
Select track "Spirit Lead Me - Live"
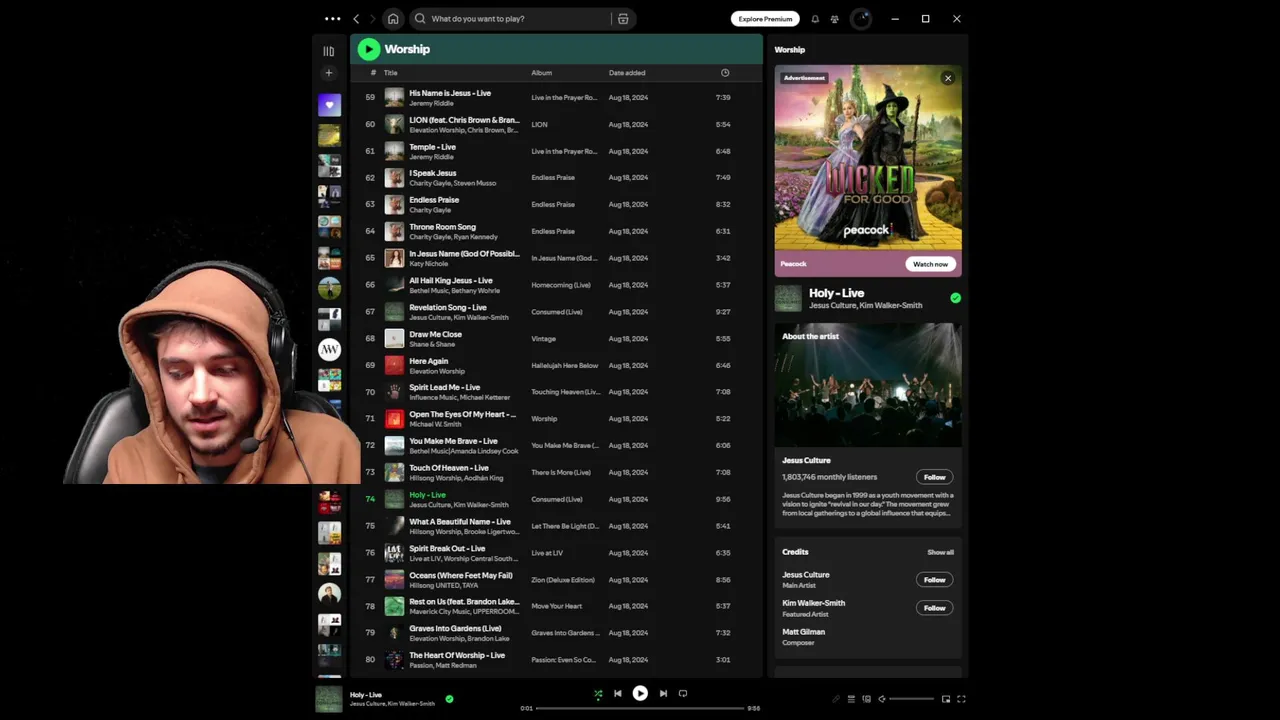[444, 388]
